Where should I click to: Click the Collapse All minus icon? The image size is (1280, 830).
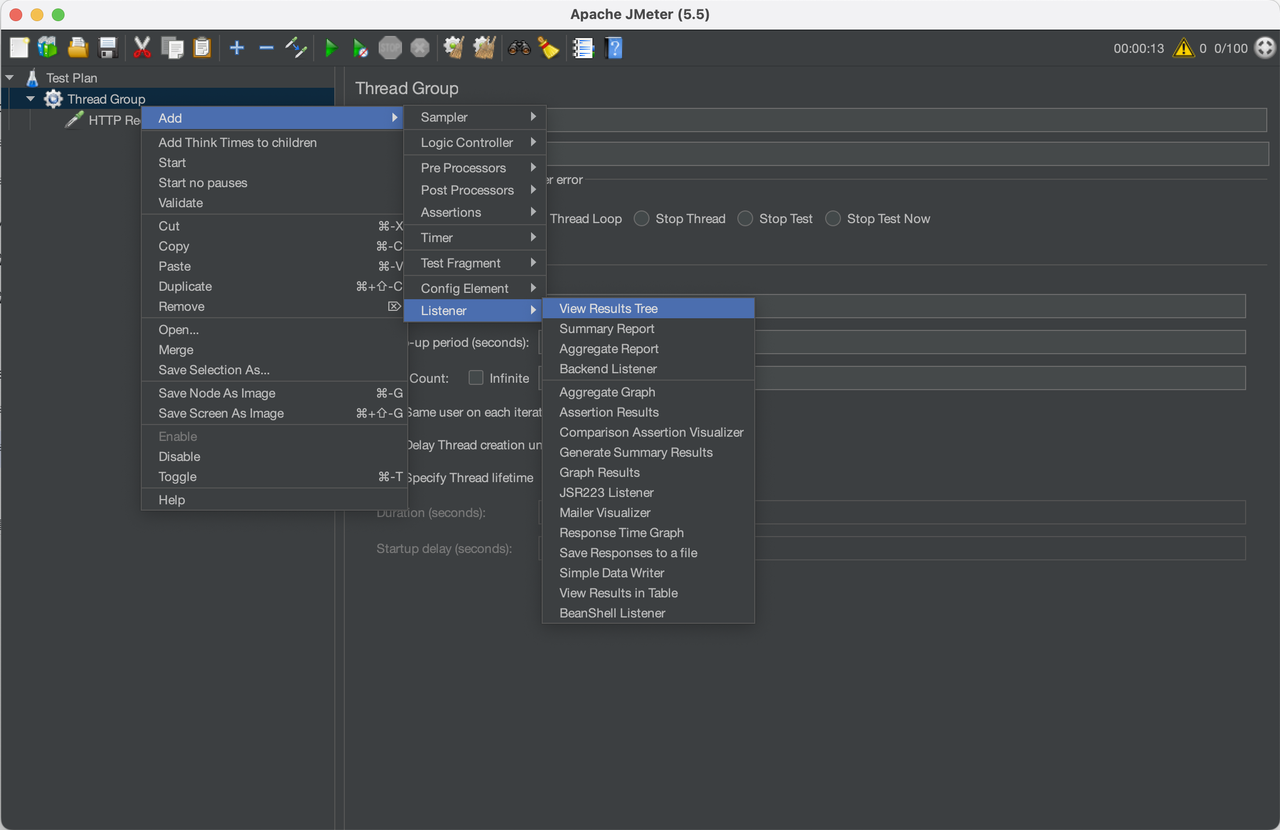point(266,47)
